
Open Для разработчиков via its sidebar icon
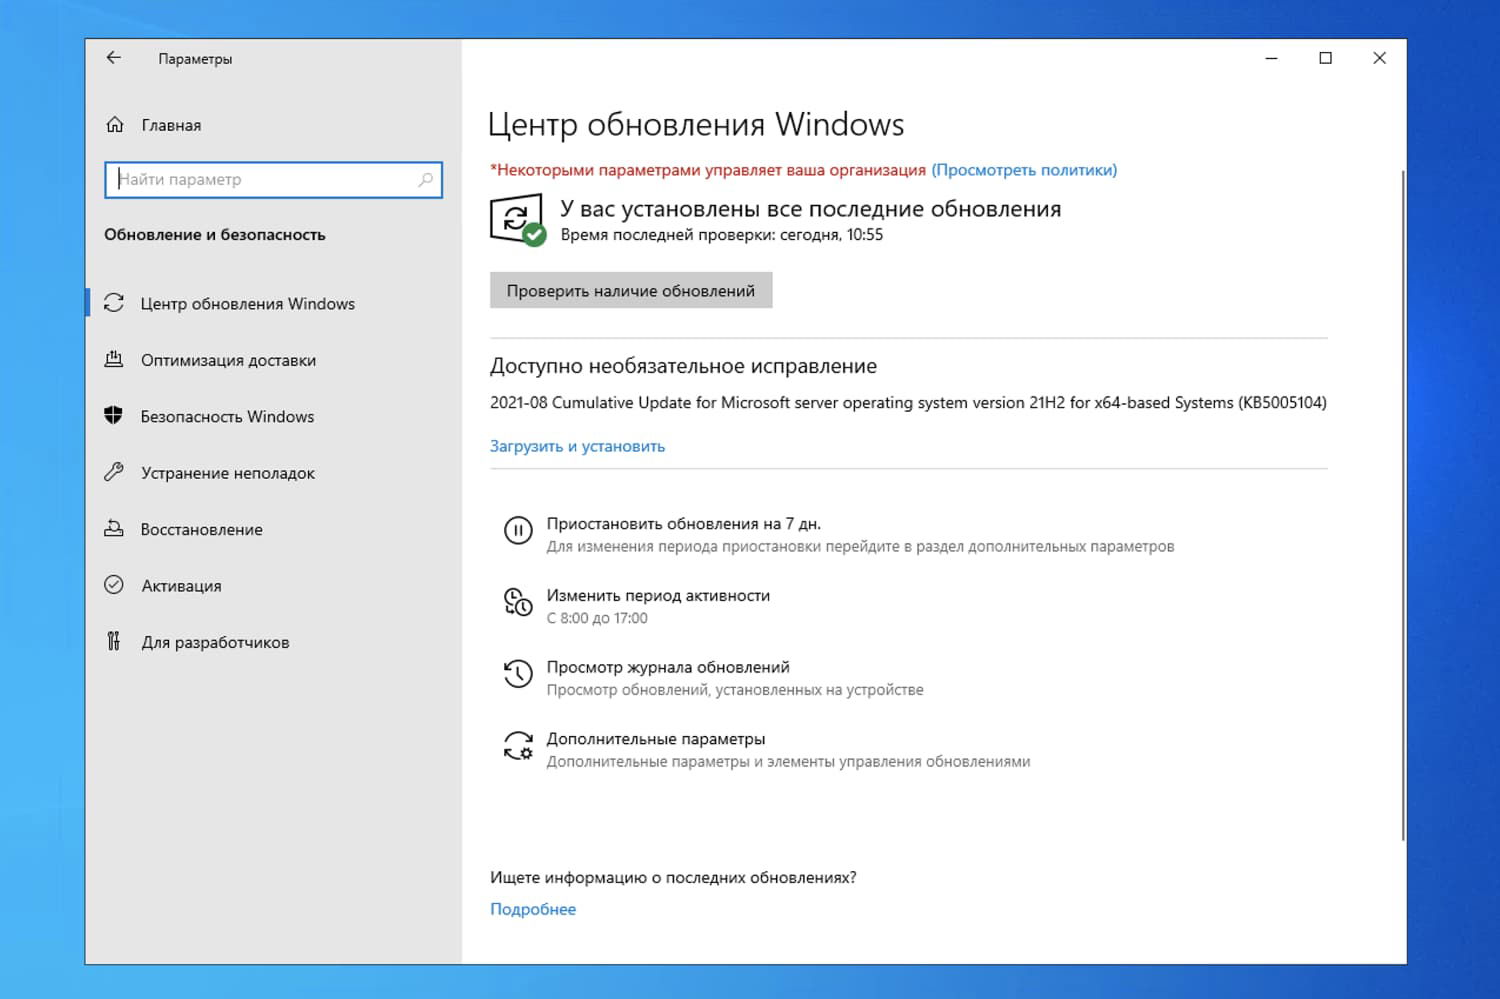[x=114, y=642]
